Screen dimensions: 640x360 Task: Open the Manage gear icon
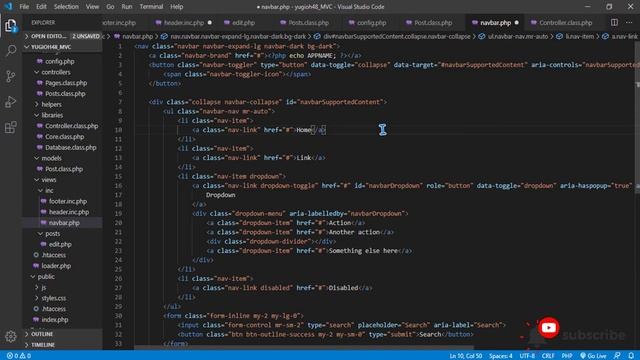pos(11,336)
